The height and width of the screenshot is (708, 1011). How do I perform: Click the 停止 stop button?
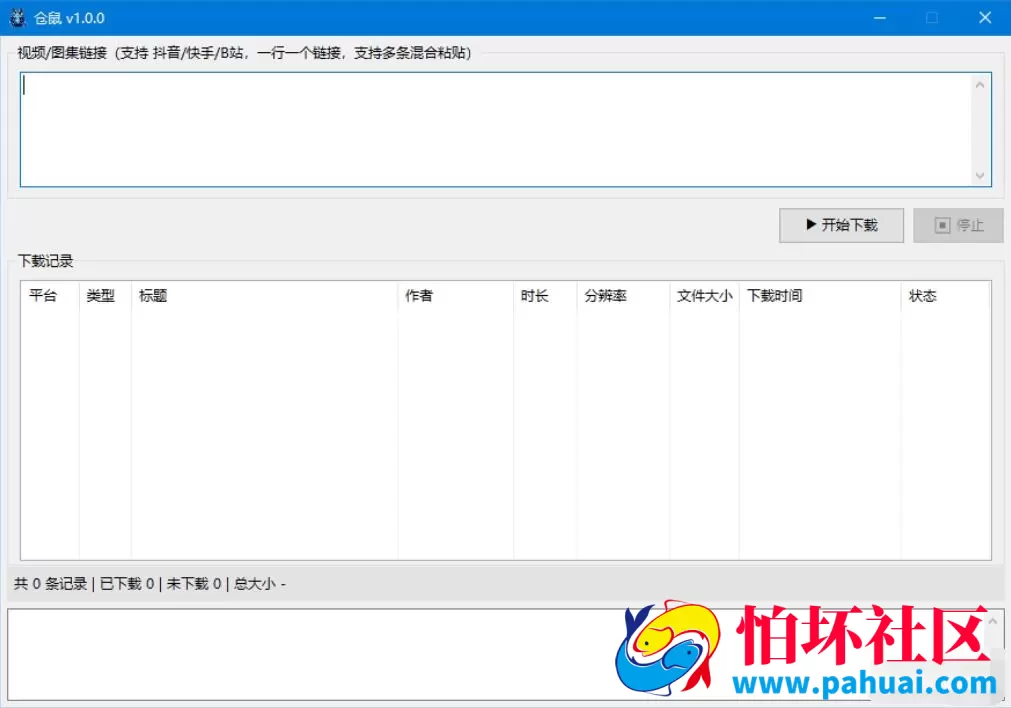click(958, 225)
